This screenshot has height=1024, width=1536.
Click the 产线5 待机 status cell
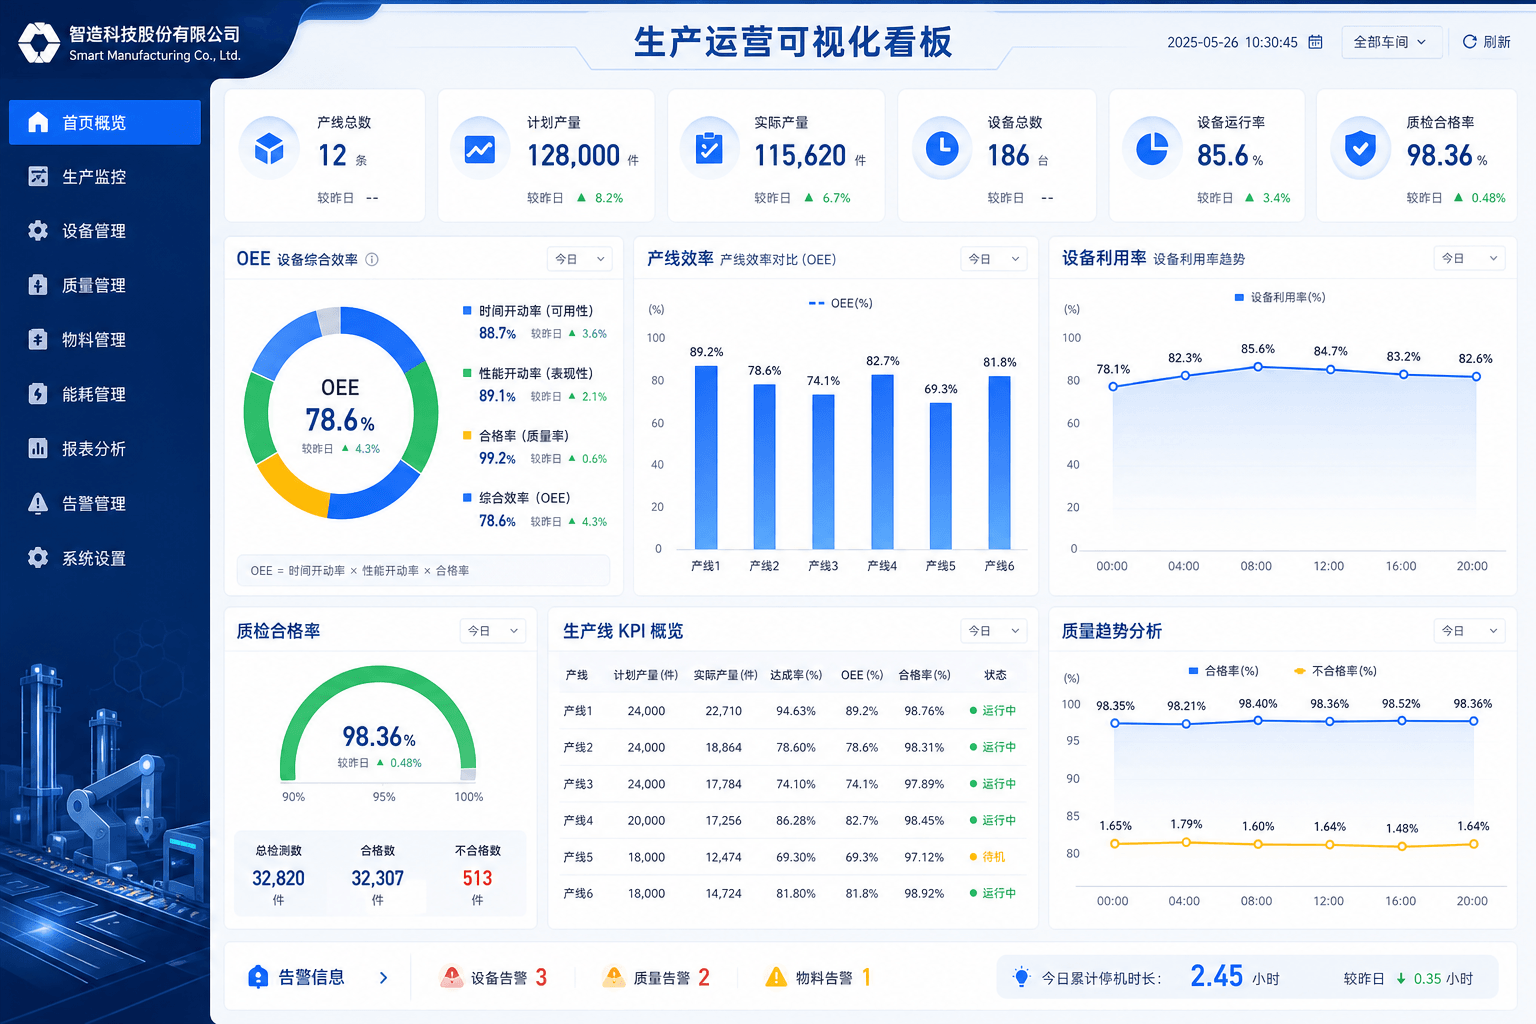[x=987, y=857]
